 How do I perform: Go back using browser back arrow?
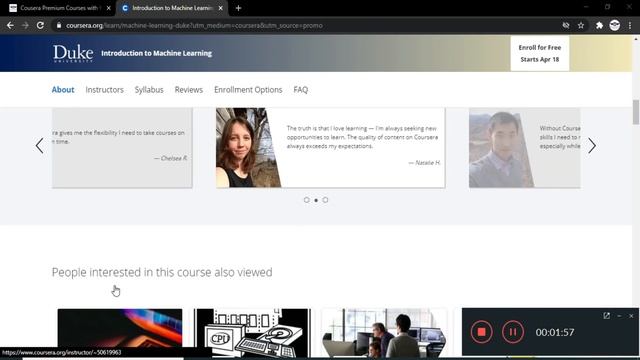point(10,25)
